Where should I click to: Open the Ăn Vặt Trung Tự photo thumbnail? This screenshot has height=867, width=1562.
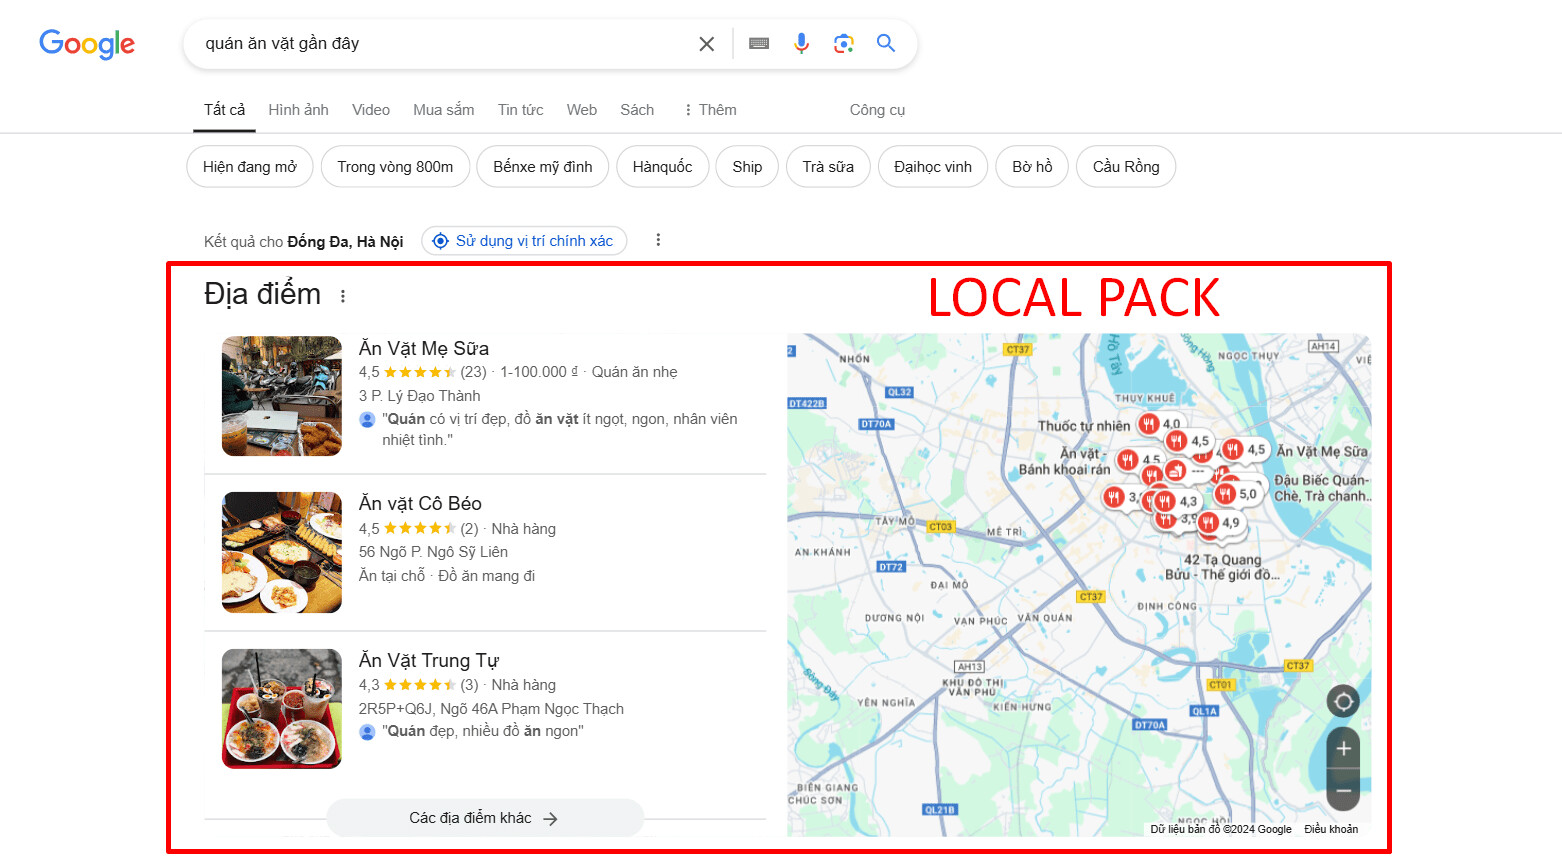coord(282,709)
